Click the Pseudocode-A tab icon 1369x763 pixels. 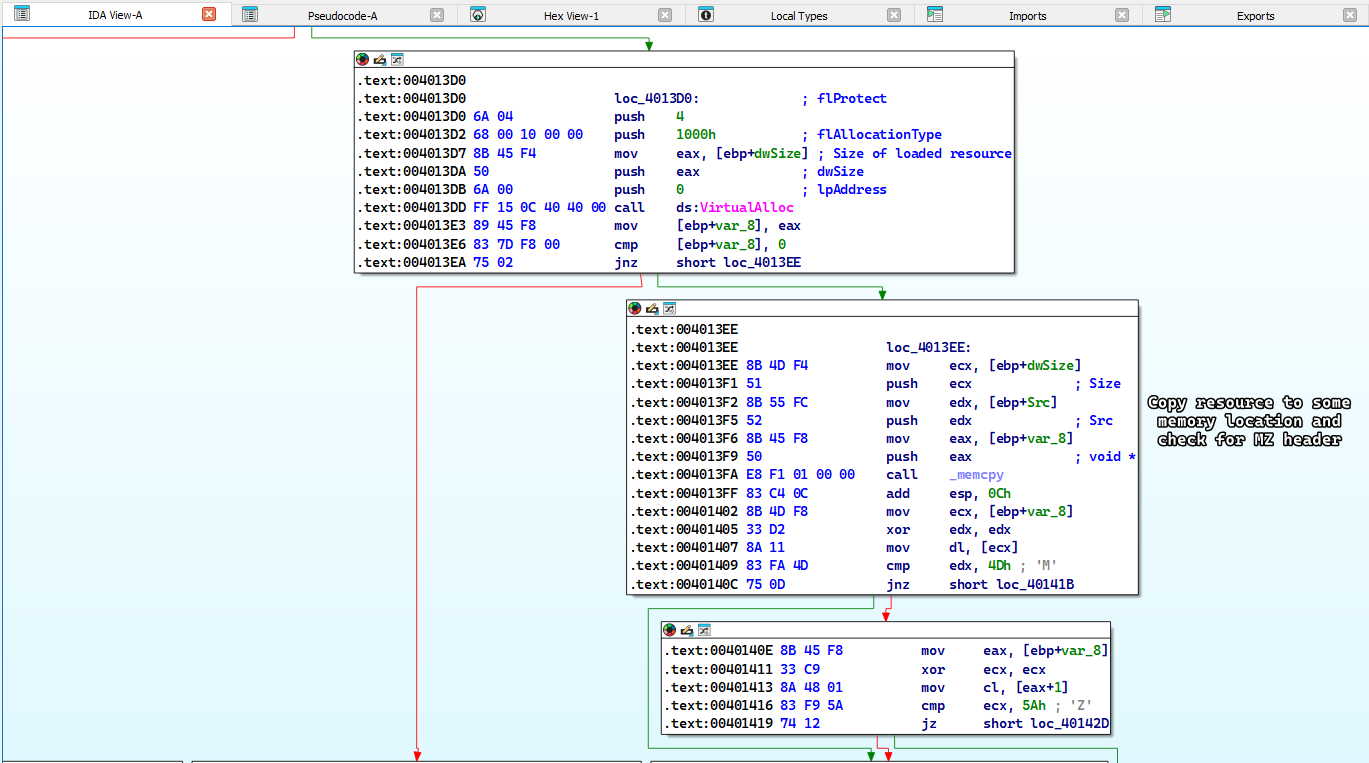[250, 15]
